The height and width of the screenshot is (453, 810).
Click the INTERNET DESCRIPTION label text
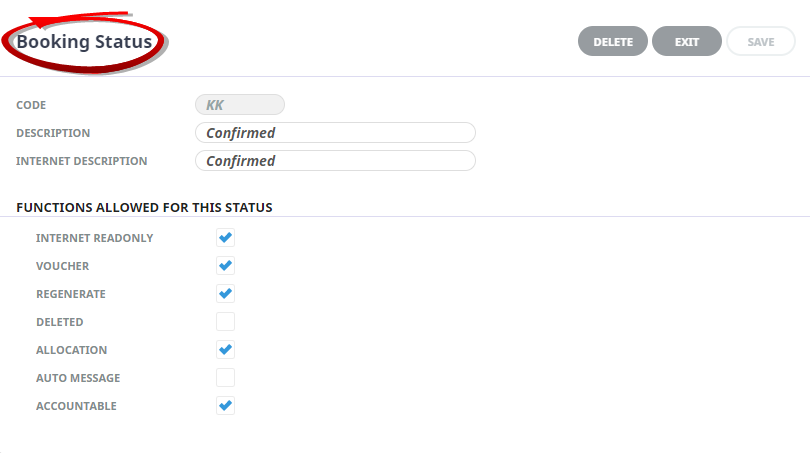[x=82, y=161]
